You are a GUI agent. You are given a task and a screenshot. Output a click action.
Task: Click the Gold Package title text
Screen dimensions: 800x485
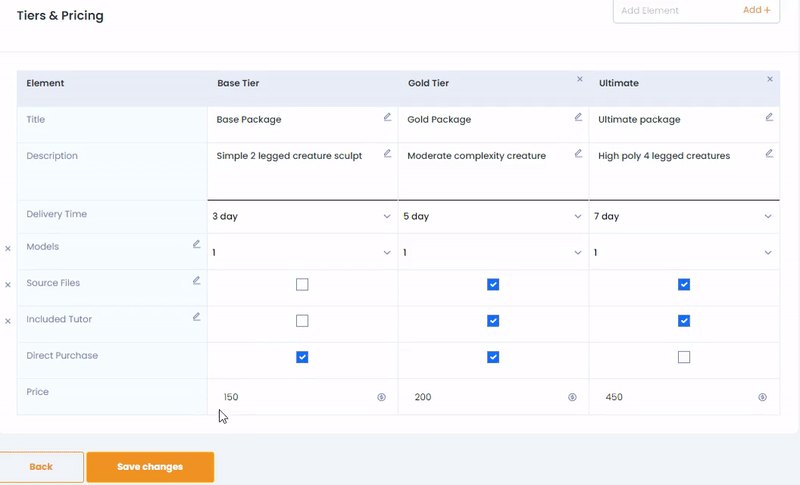[x=439, y=119]
